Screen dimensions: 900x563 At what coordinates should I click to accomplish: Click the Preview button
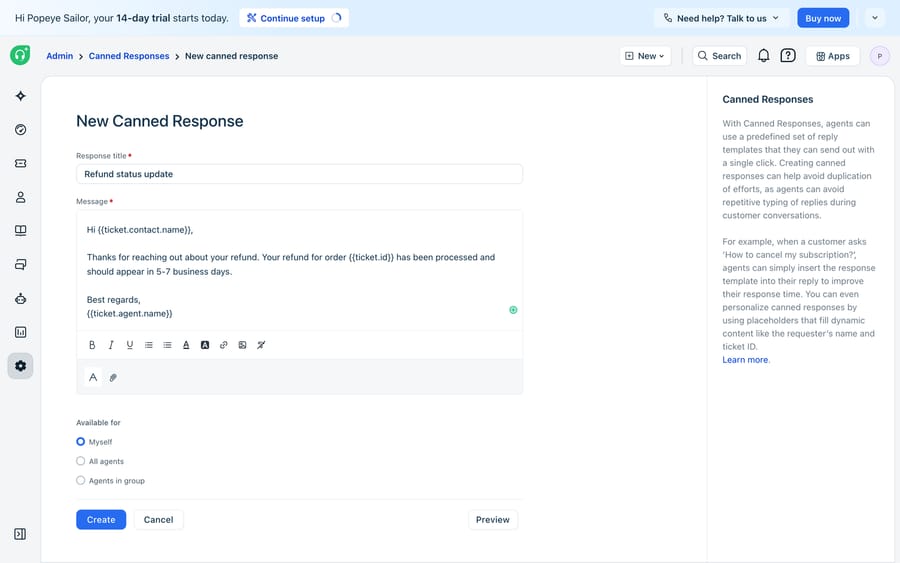tap(492, 519)
